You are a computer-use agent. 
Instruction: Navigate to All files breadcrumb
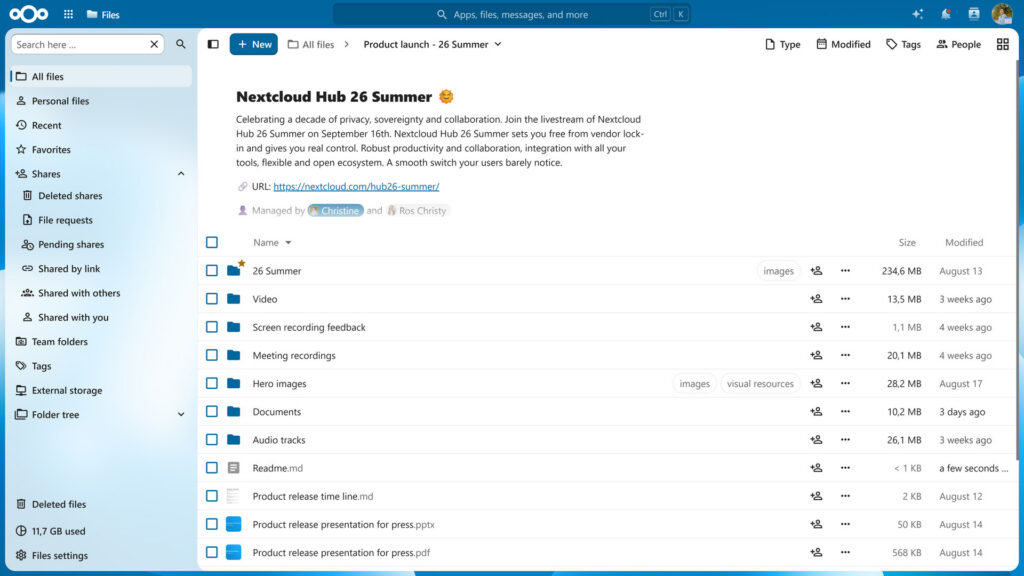311,44
